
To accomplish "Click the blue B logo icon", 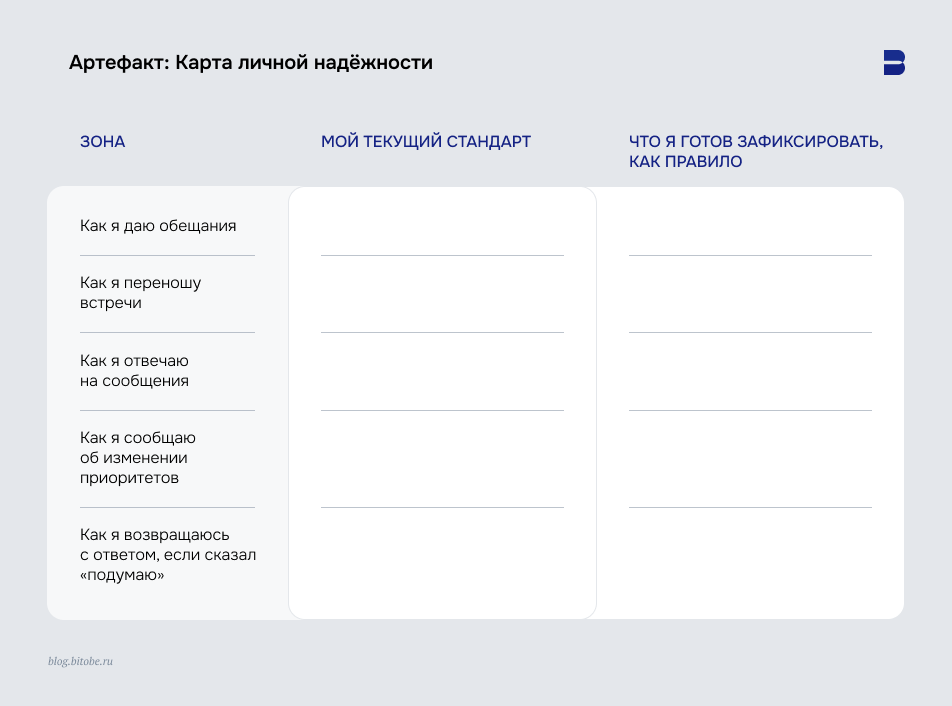I will [893, 62].
